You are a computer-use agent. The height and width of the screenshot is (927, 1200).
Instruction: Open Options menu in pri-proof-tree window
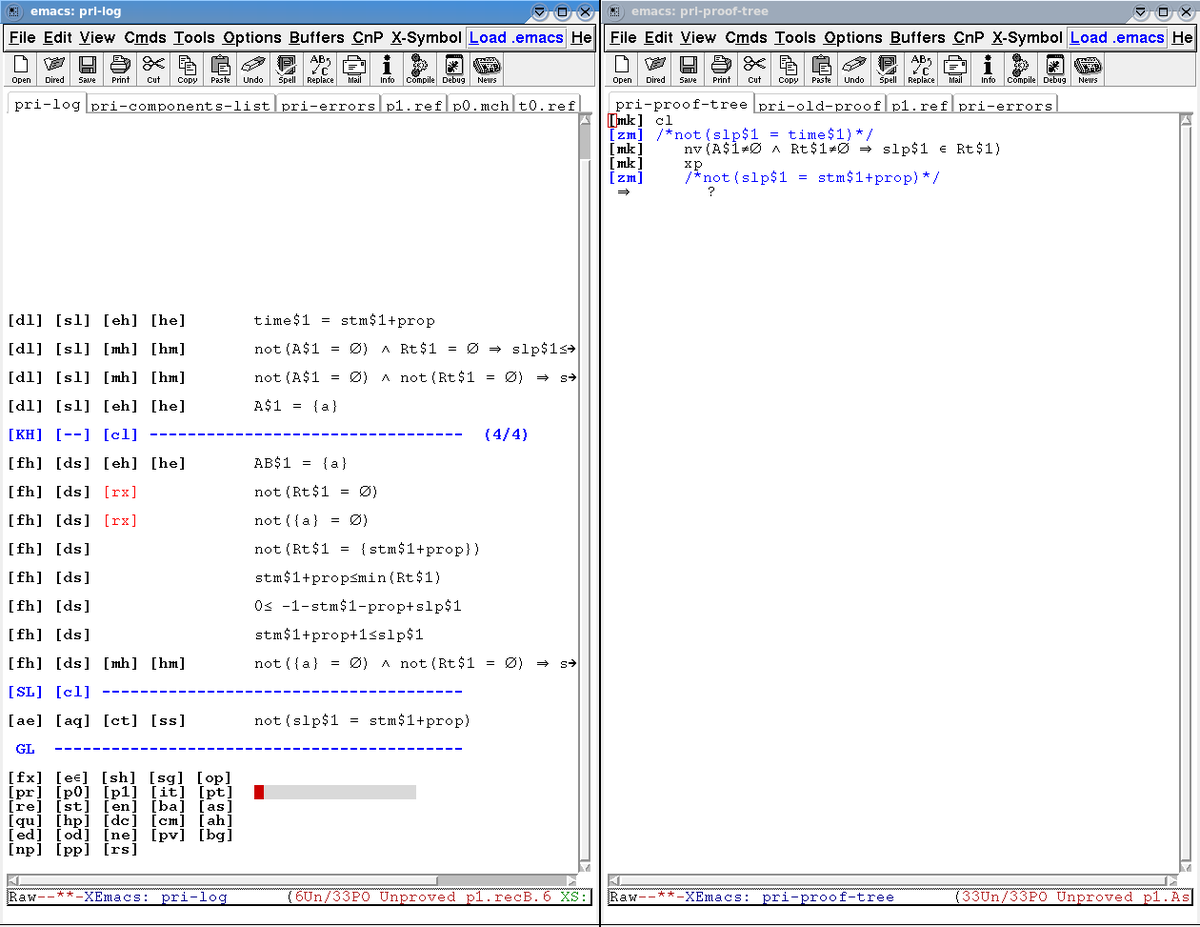click(x=853, y=37)
